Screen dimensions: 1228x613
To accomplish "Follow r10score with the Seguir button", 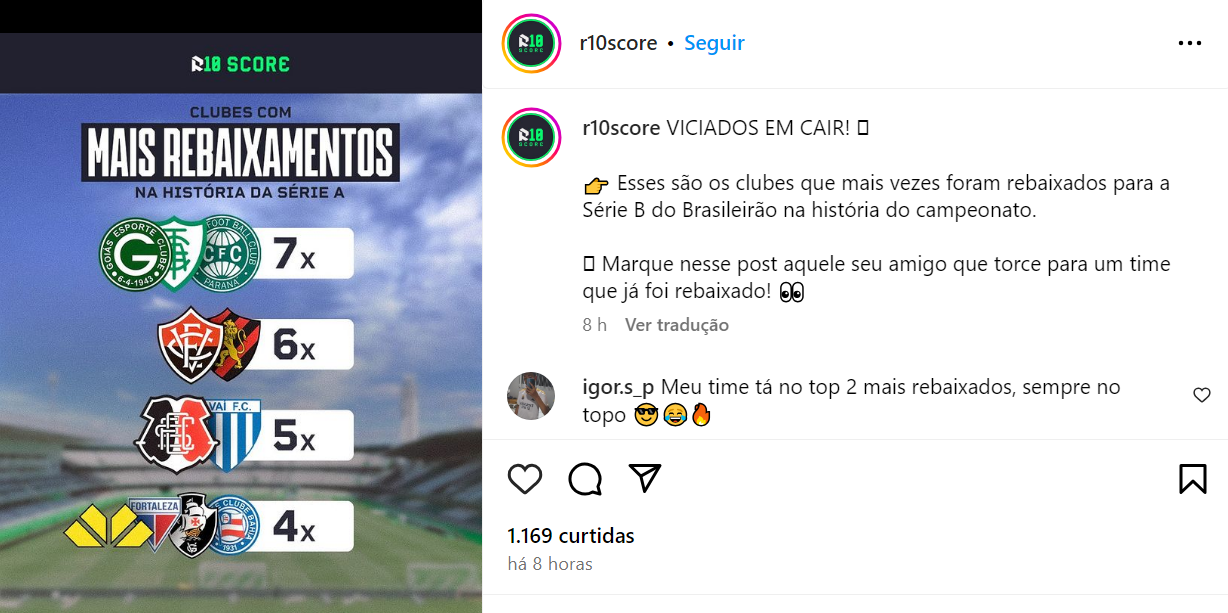I will pyautogui.click(x=714, y=43).
